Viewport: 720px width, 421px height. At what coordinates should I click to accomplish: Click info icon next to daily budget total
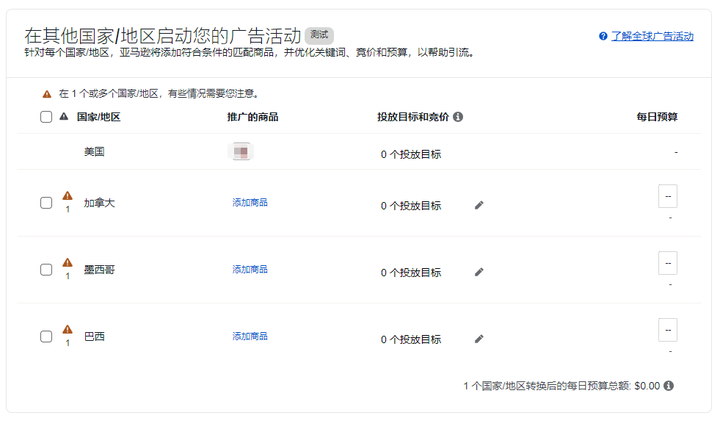coord(668,385)
